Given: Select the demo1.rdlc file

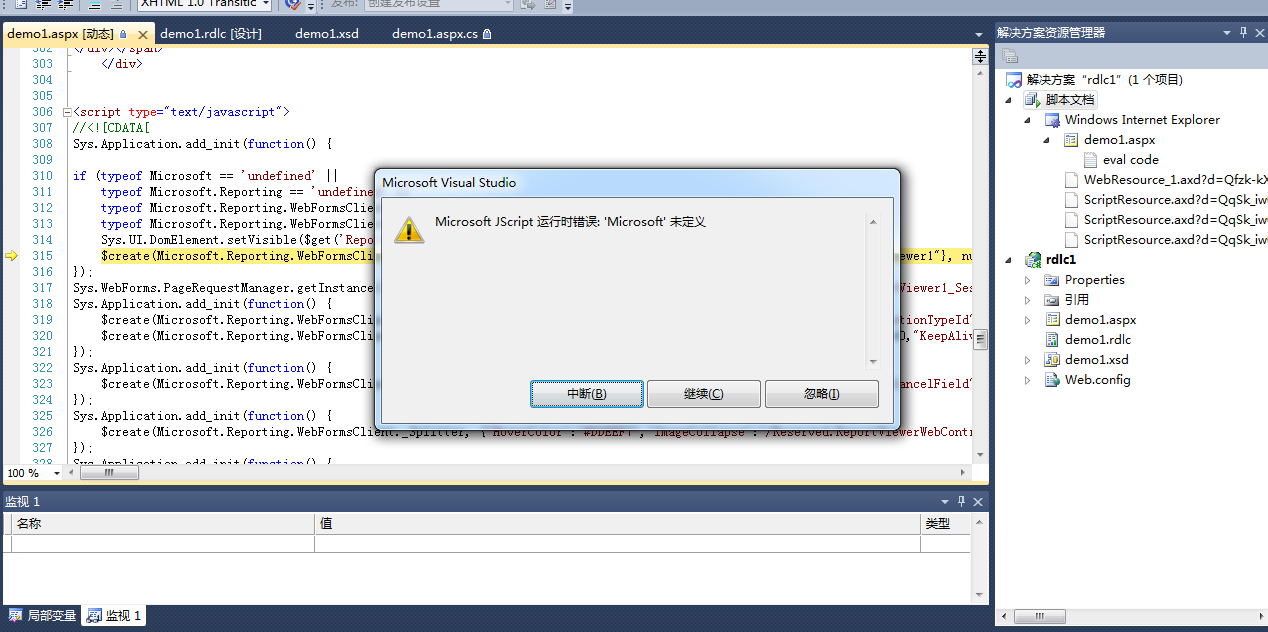Looking at the screenshot, I should [x=1098, y=339].
